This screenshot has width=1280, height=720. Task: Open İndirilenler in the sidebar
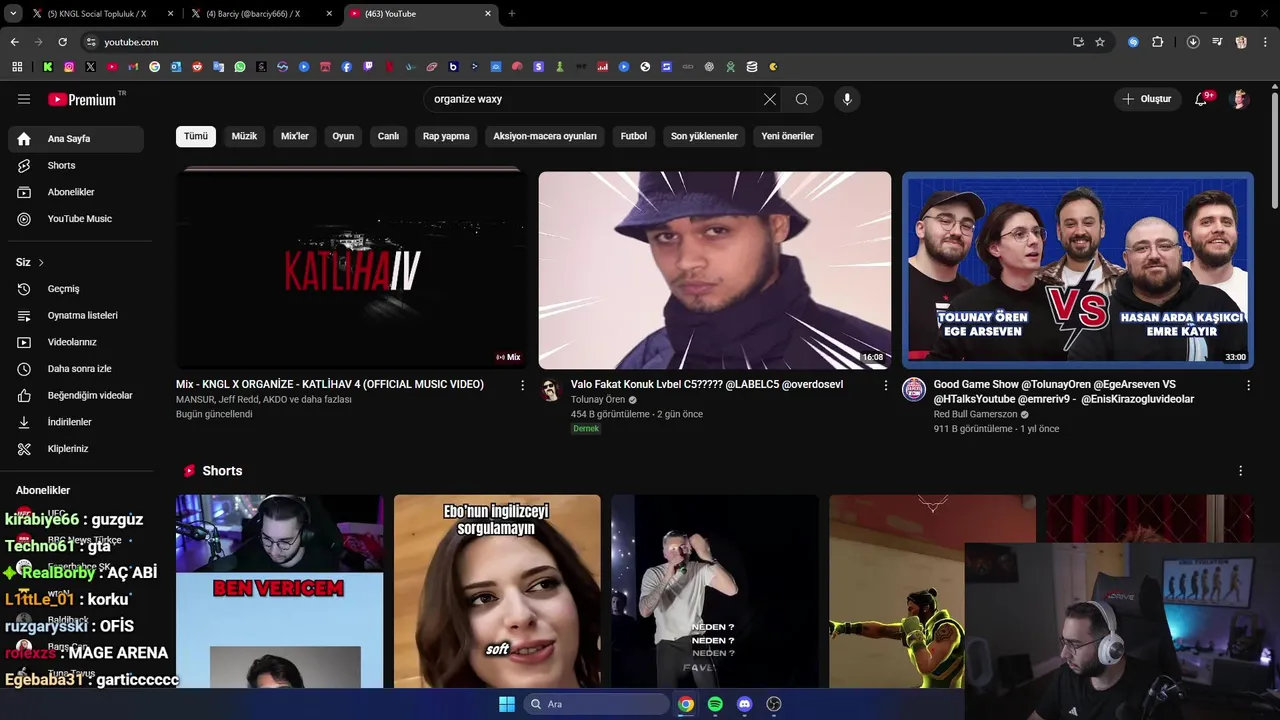coord(76,422)
